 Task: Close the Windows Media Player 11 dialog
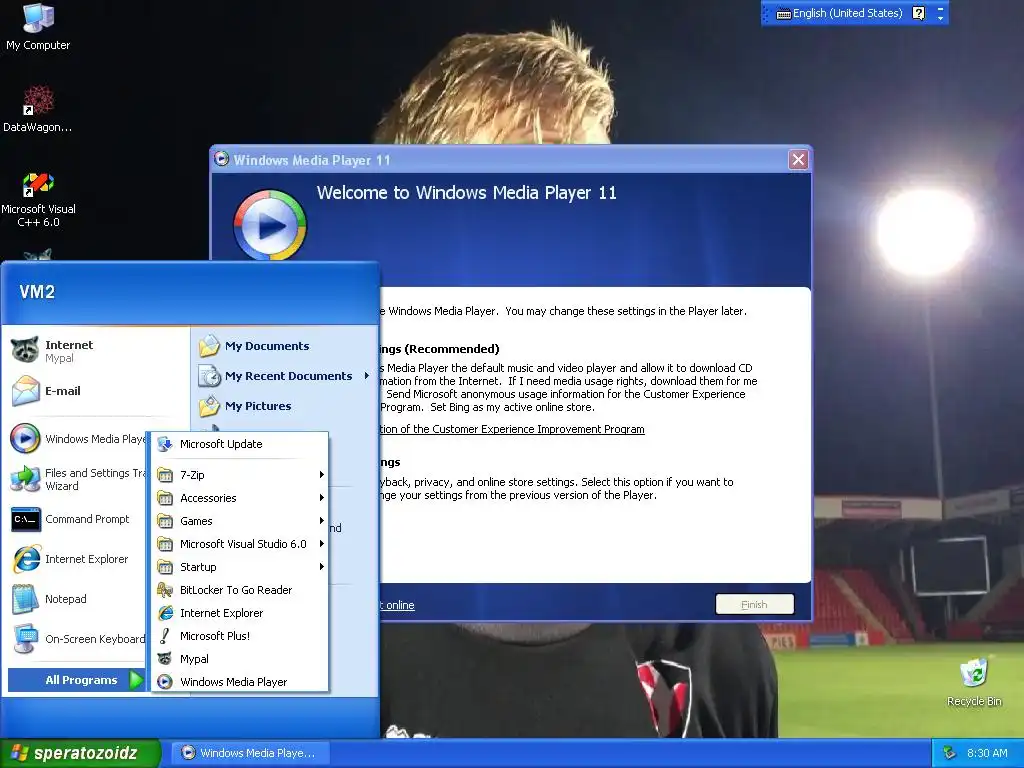tap(798, 159)
